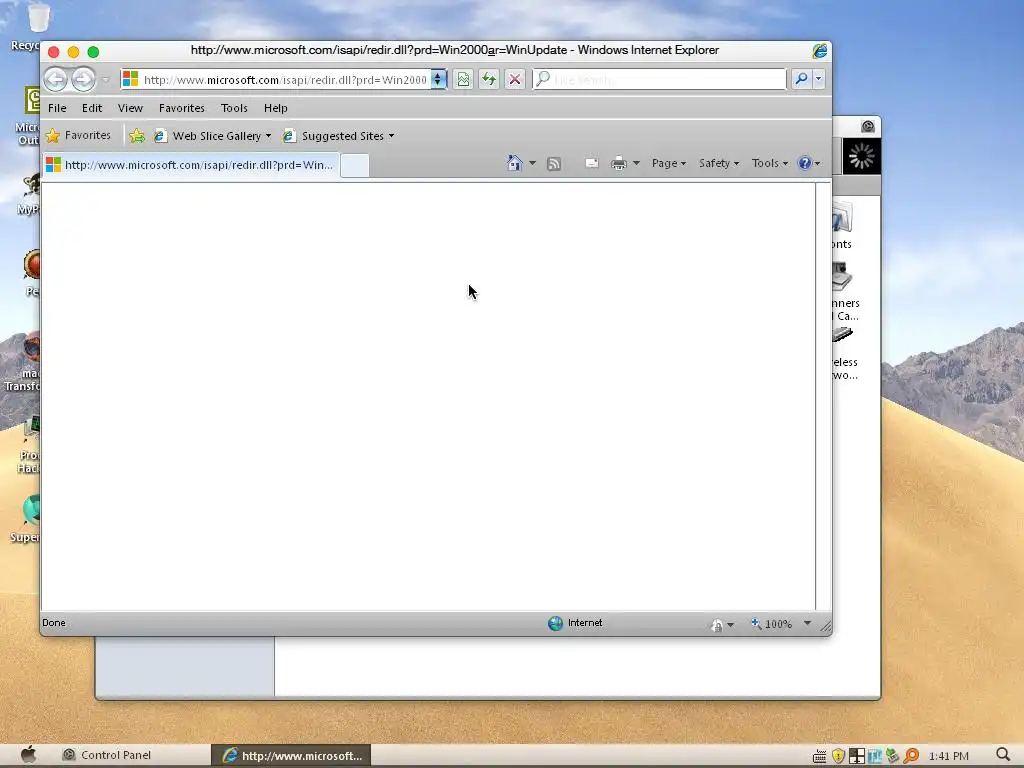Click the Home house icon

click(515, 163)
